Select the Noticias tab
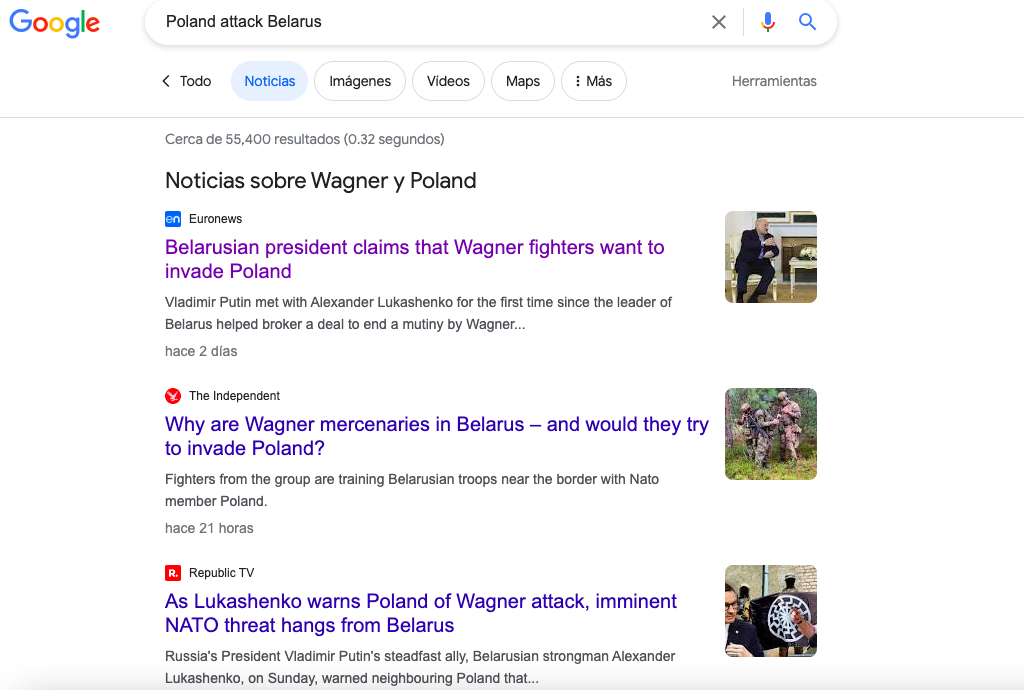 point(270,81)
